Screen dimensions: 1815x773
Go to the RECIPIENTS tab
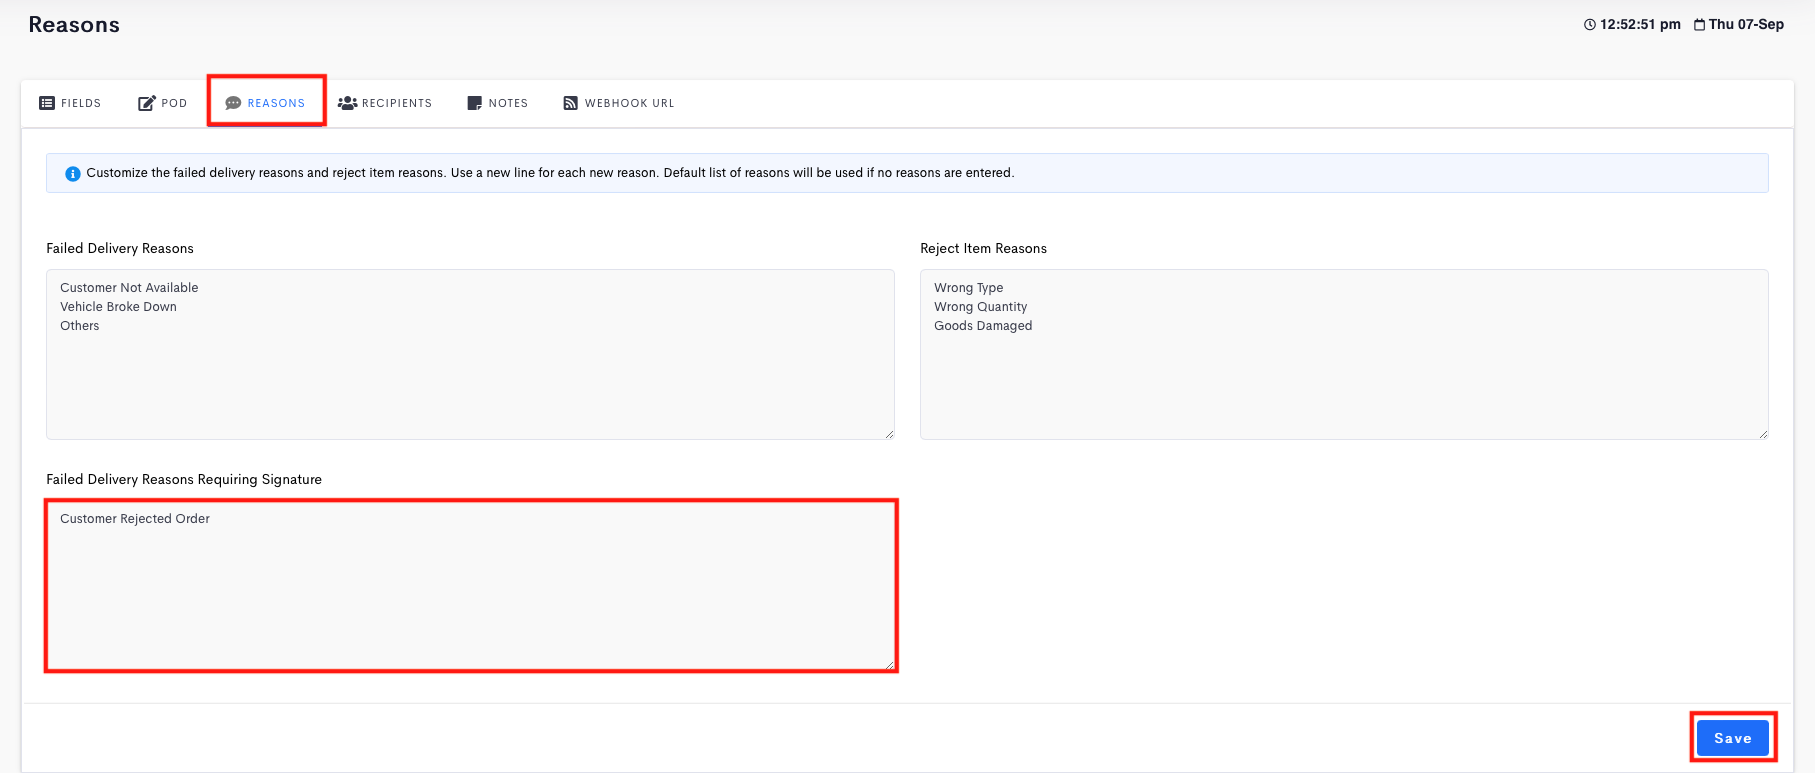click(x=385, y=103)
